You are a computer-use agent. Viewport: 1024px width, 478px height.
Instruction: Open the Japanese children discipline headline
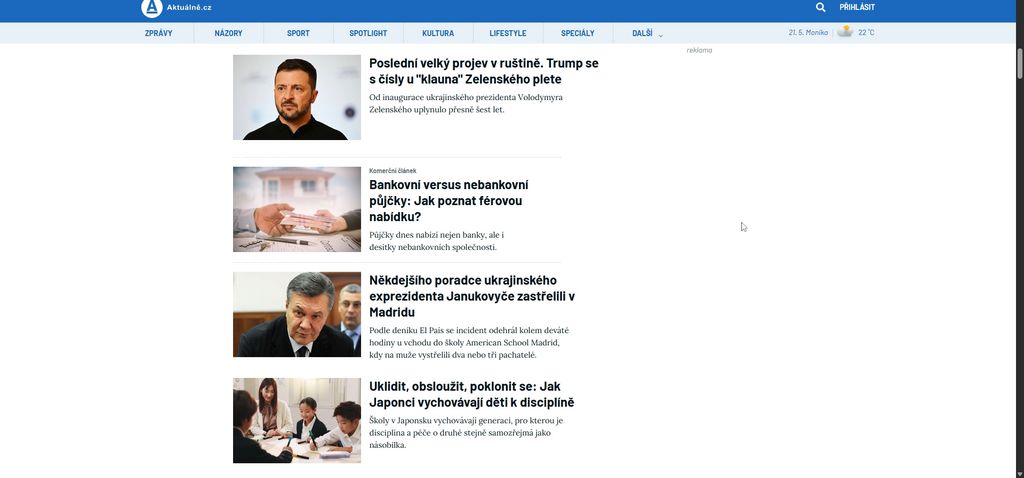coord(472,394)
